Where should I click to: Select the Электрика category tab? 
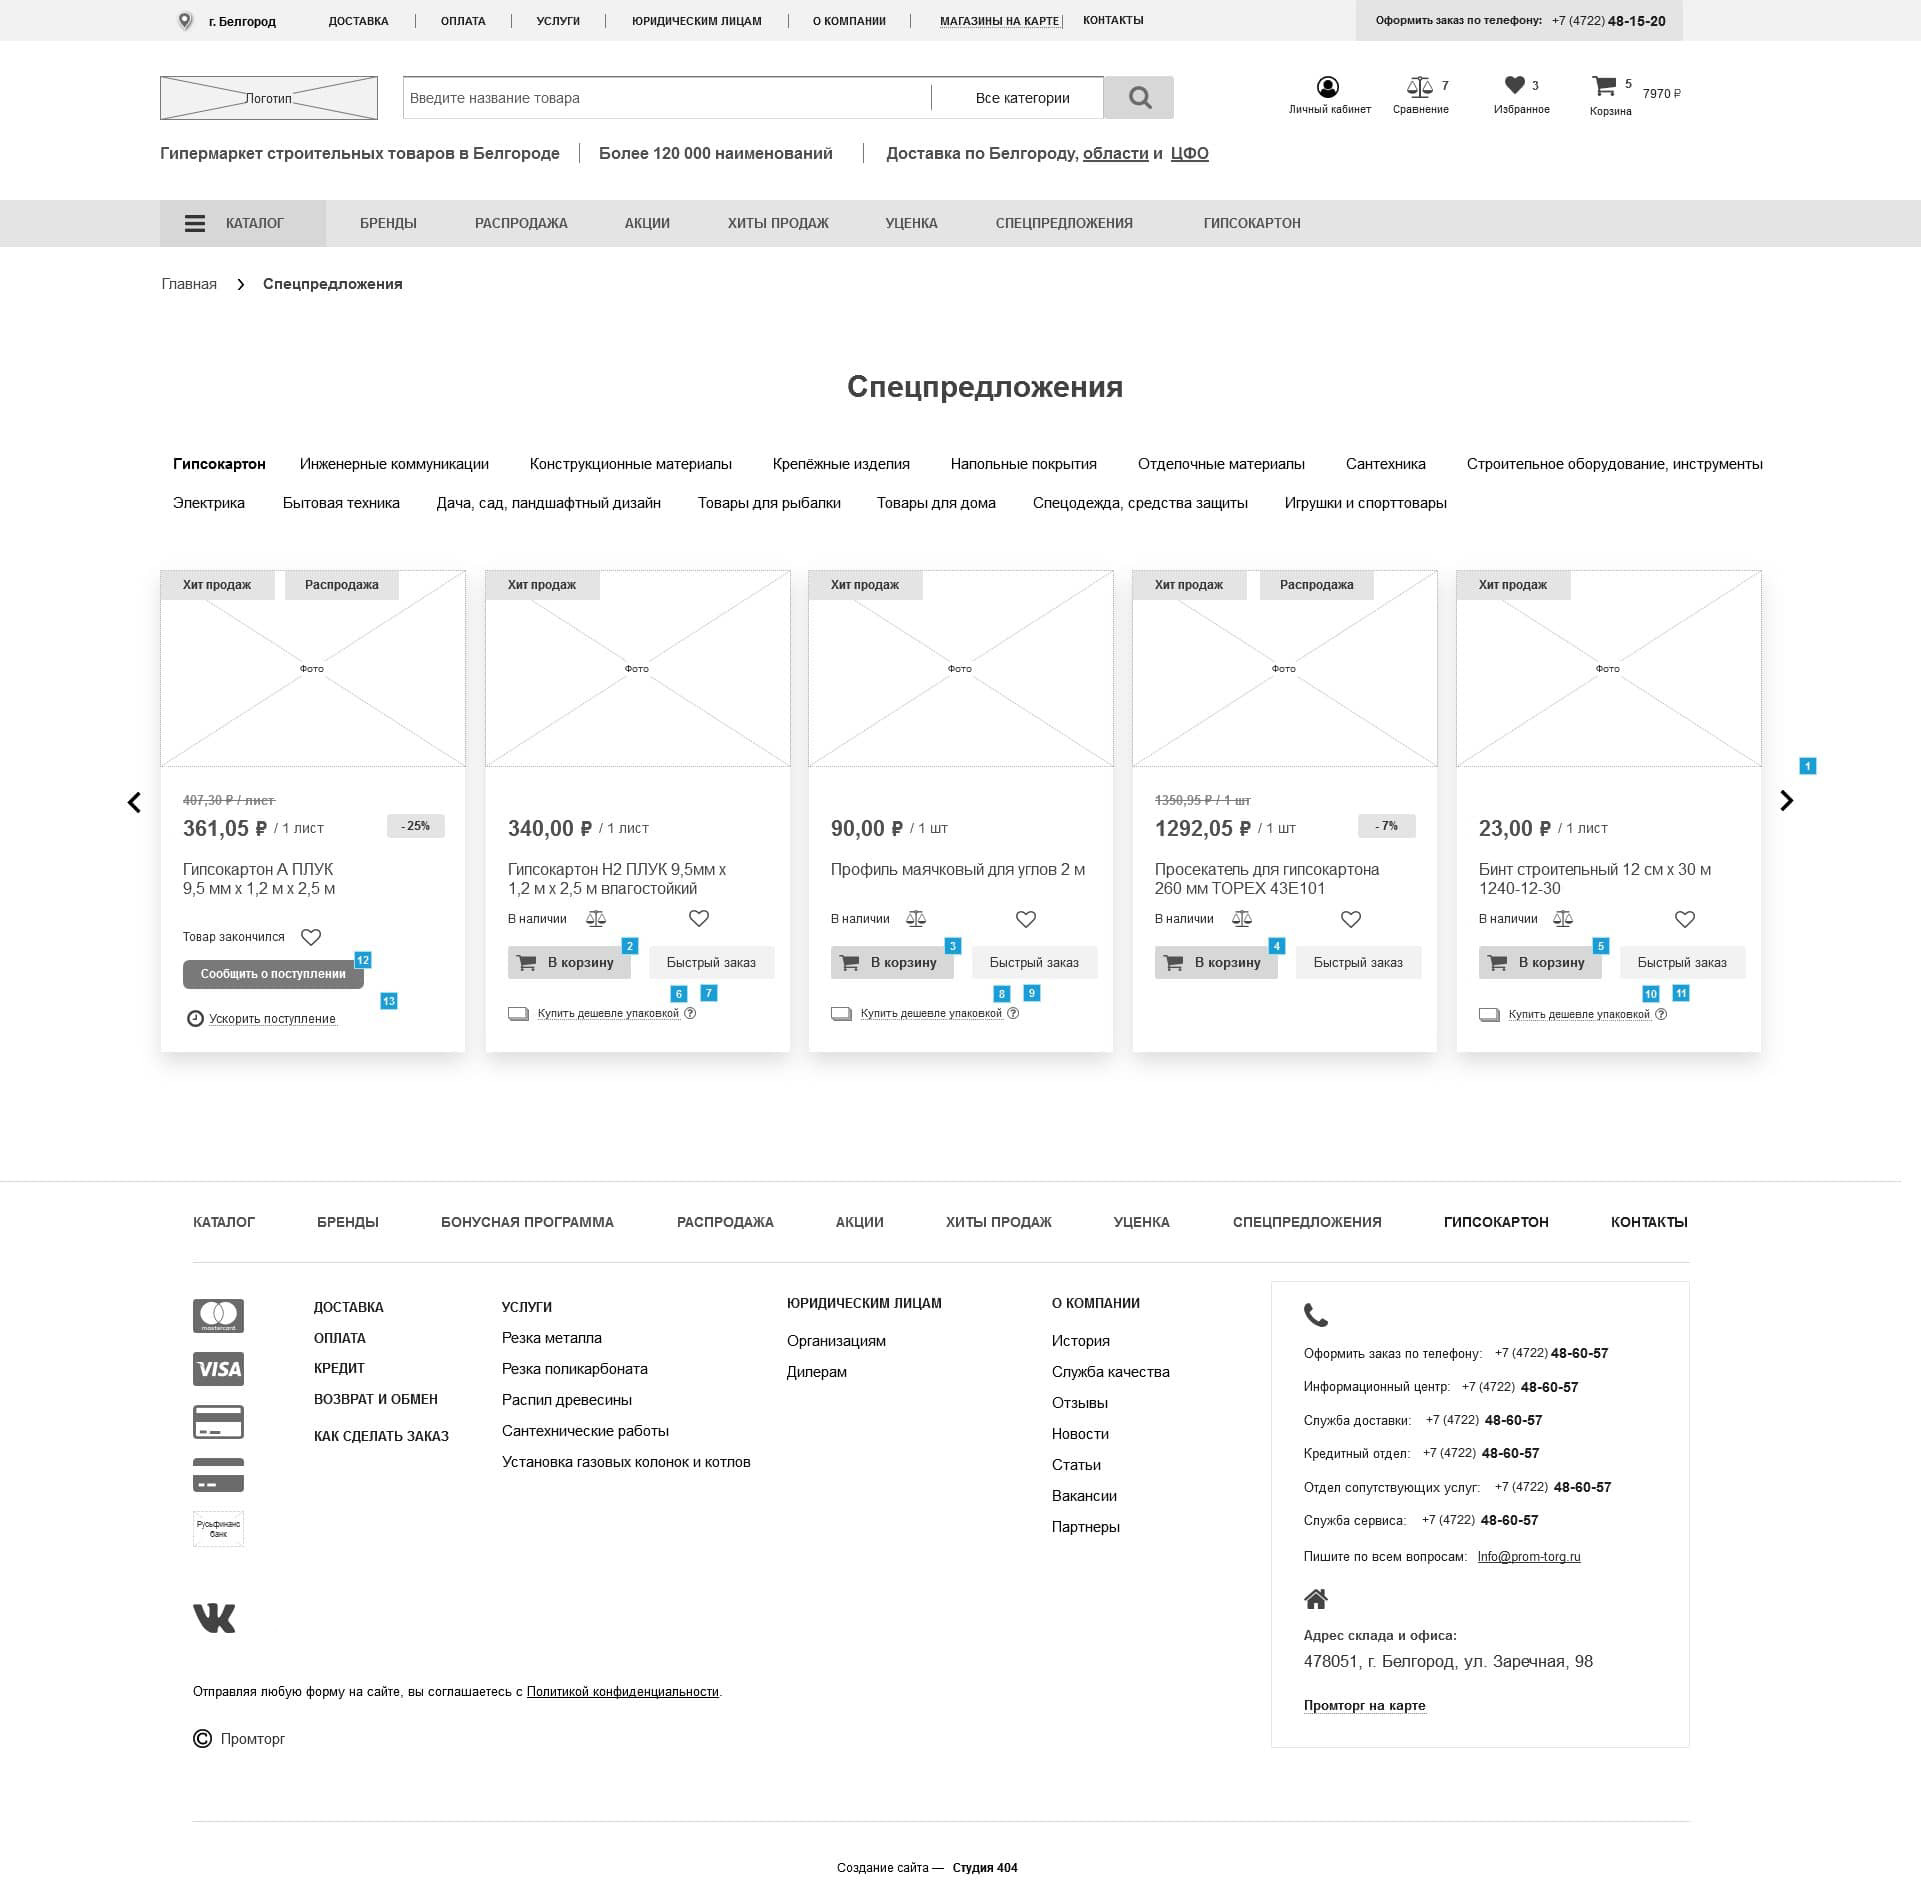(x=208, y=503)
